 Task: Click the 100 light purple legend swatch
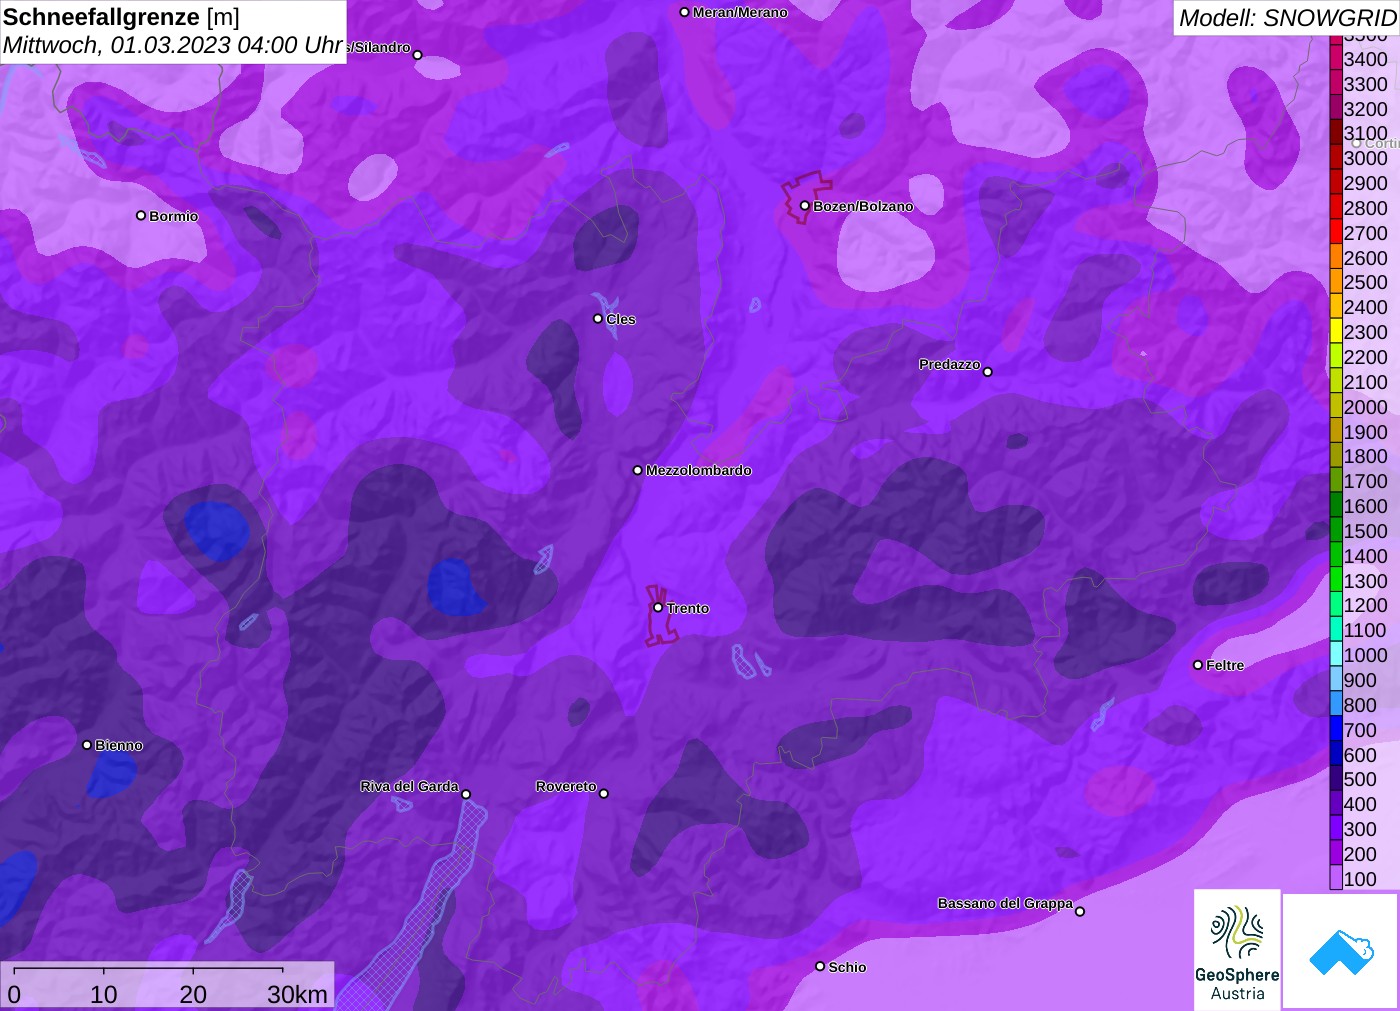[1336, 879]
